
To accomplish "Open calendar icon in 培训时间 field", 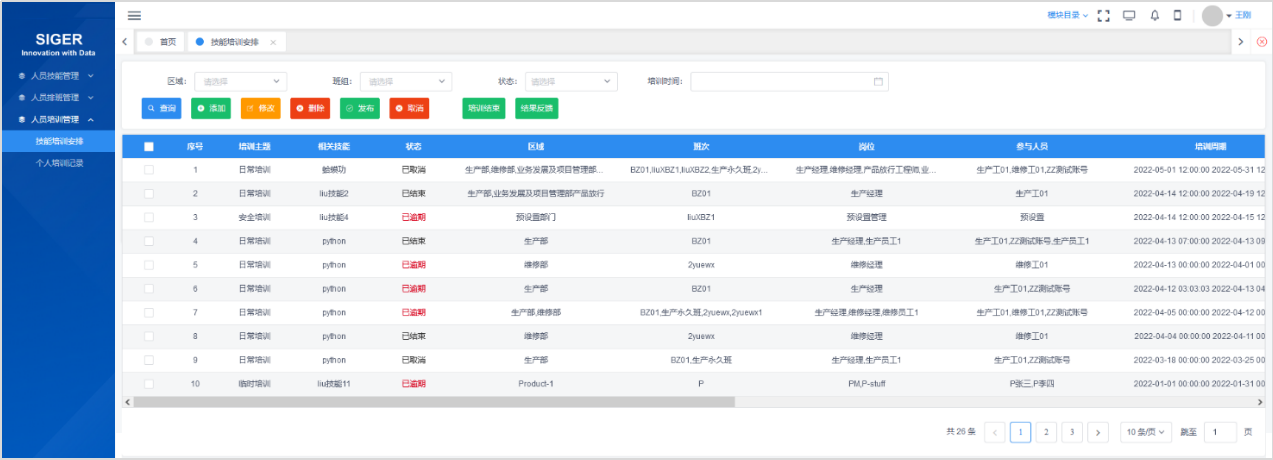I will point(878,81).
